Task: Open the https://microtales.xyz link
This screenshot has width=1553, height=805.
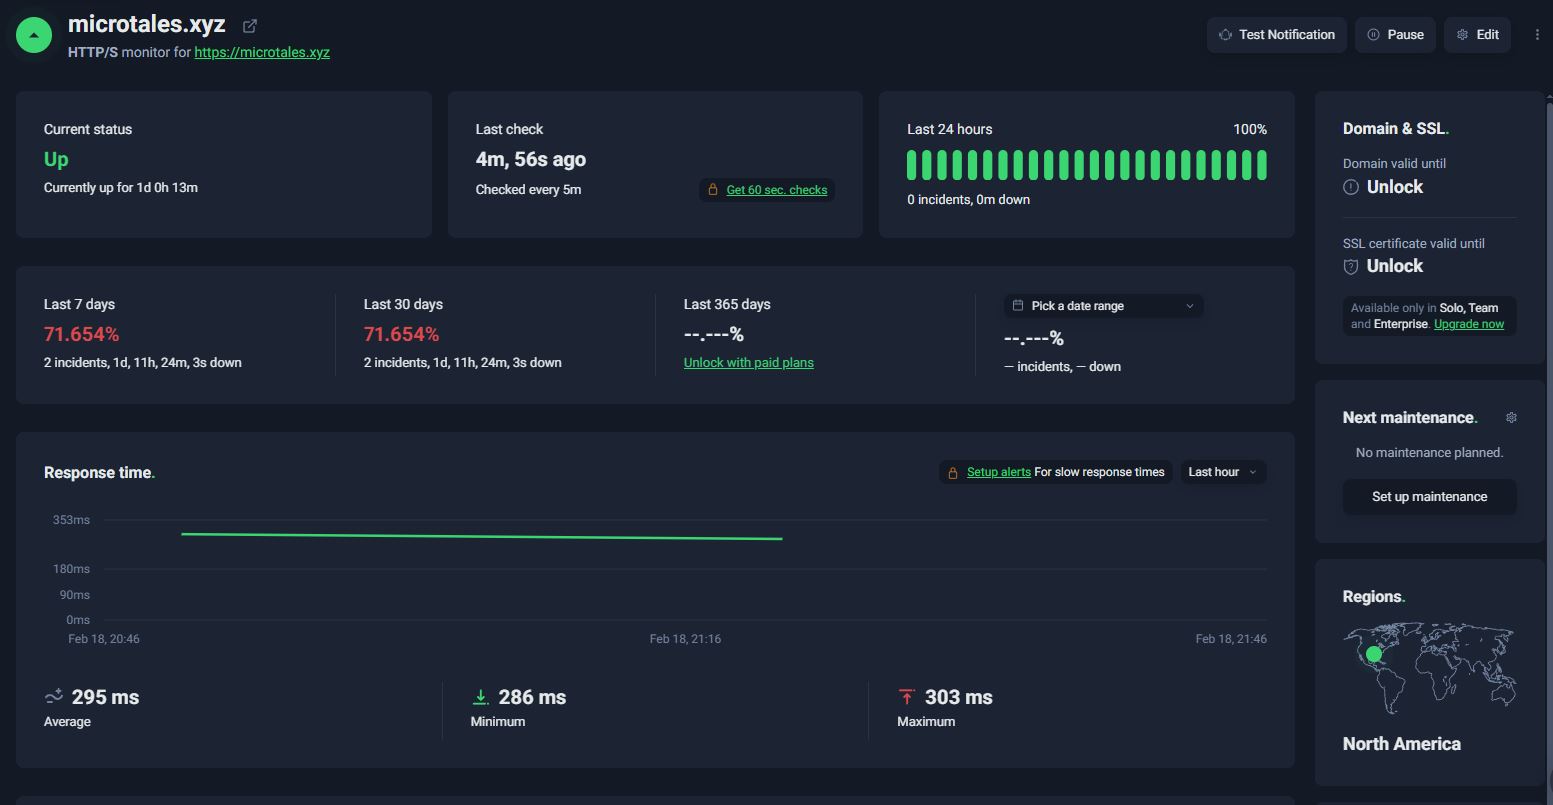Action: (262, 52)
